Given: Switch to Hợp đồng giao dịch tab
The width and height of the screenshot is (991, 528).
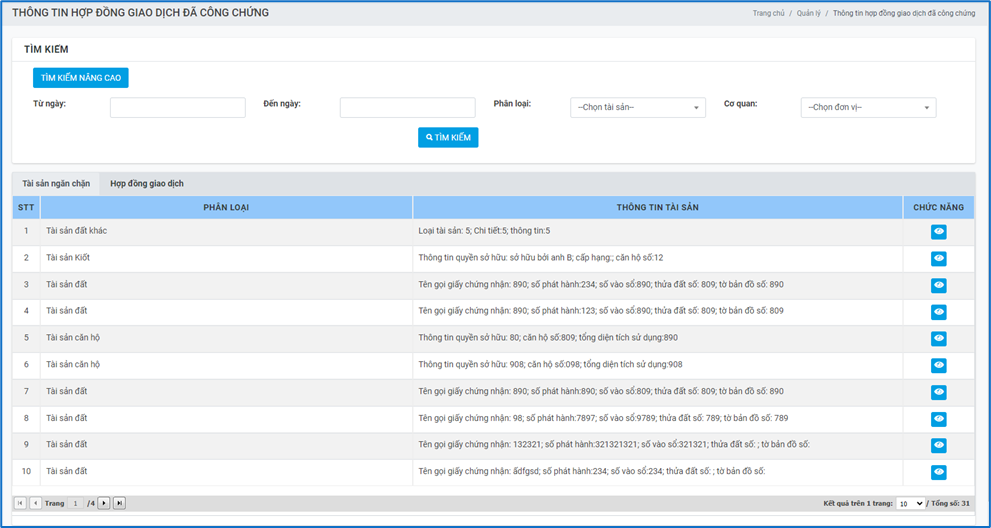Looking at the screenshot, I should [147, 184].
